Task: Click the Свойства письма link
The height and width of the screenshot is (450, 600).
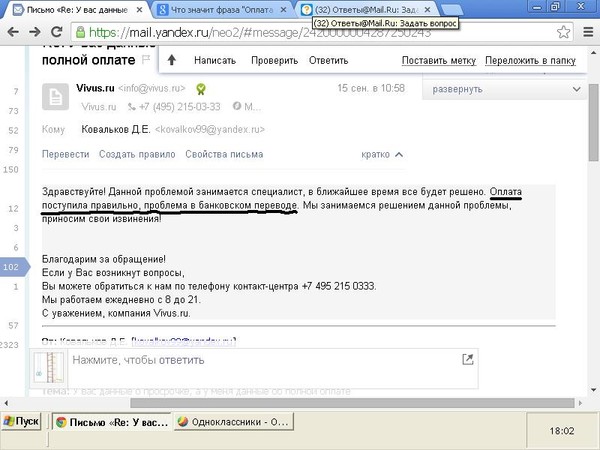Action: tap(224, 154)
